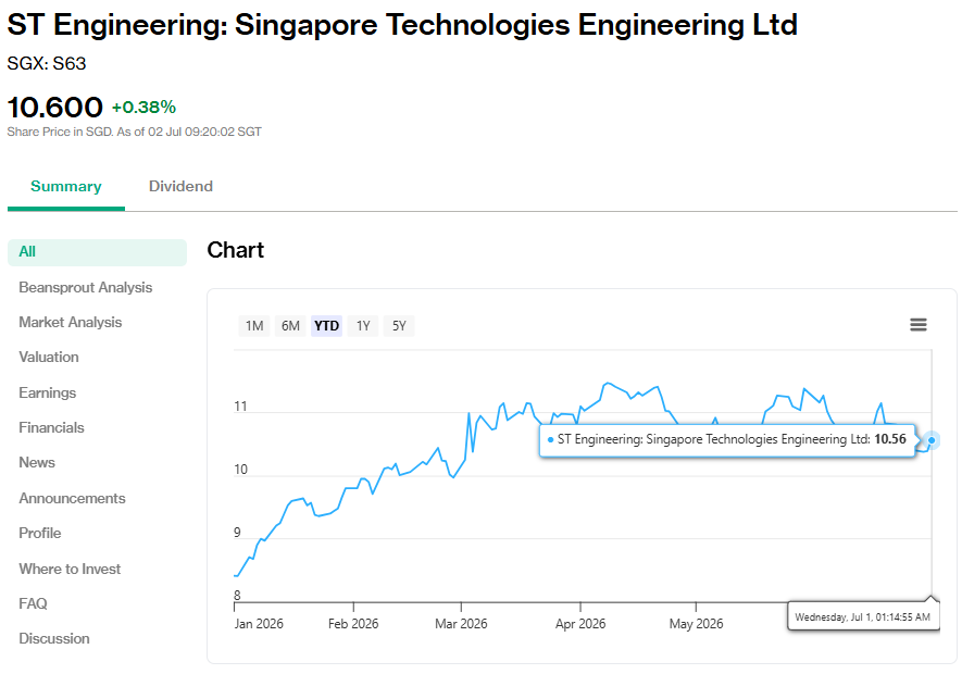Open the Valuation section

pos(48,357)
